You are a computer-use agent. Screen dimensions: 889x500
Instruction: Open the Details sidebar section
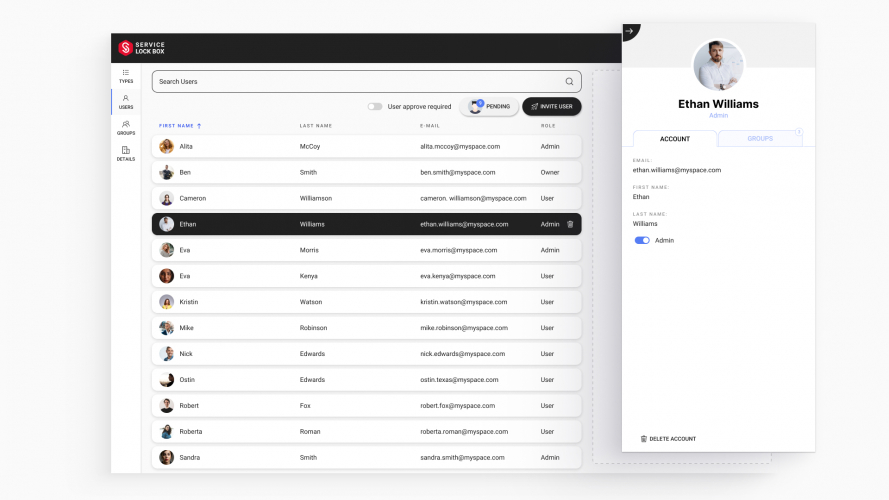click(125, 153)
